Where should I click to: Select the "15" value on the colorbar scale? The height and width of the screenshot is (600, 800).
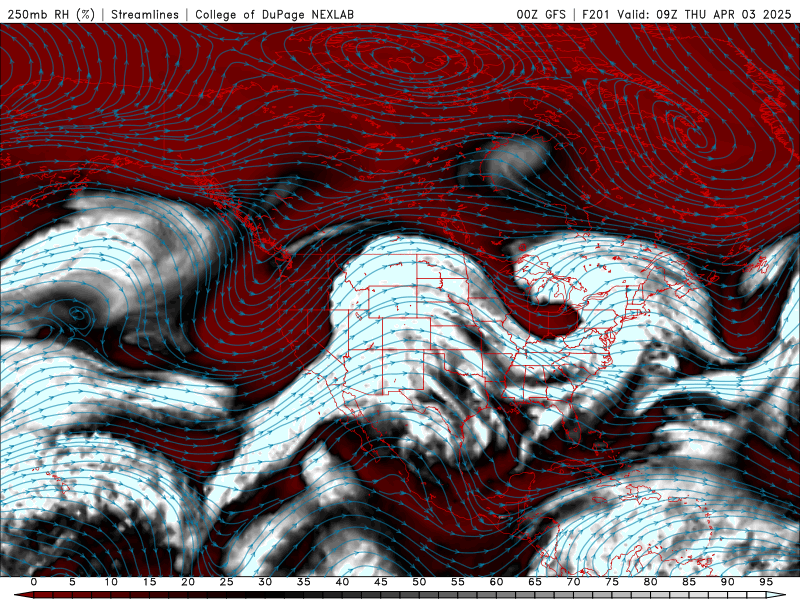(149, 582)
